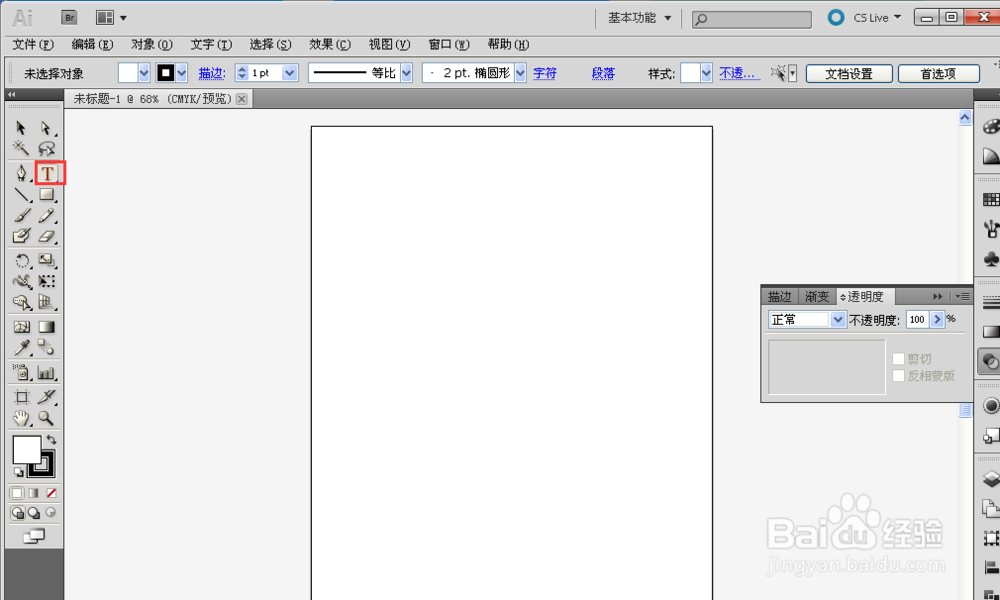Select the Rectangle tool
This screenshot has height=600, width=1000.
(46, 195)
